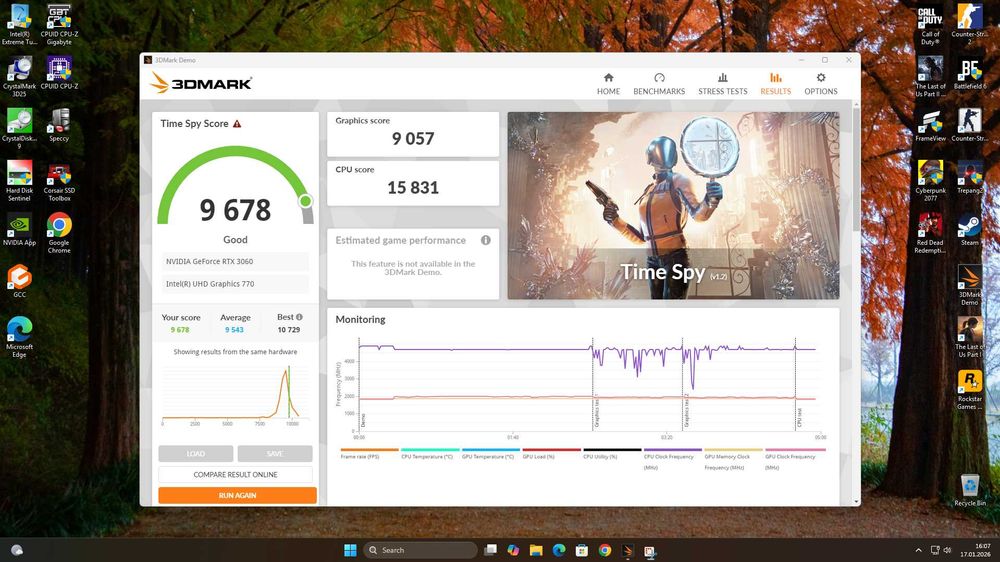Toggle the CPU Temperature legend
The height and width of the screenshot is (562, 1000).
tap(430, 454)
